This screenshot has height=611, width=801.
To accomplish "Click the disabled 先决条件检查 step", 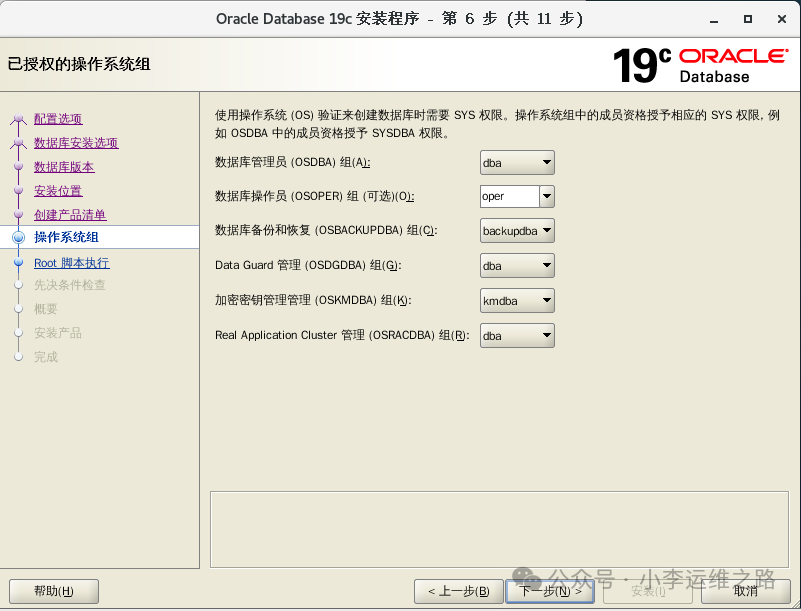I will (x=69, y=285).
